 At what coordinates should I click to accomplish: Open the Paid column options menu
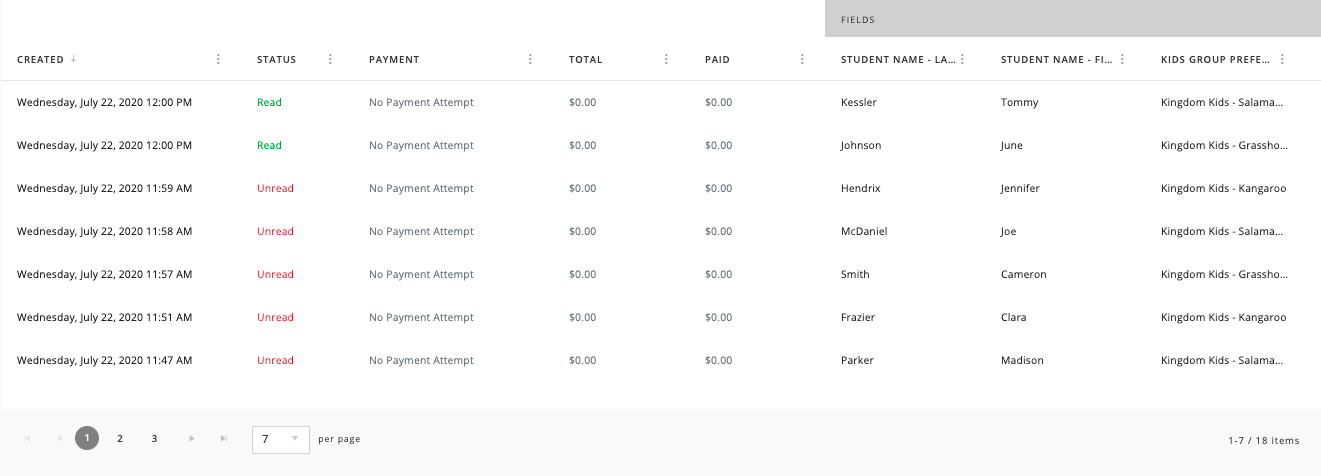pos(802,60)
